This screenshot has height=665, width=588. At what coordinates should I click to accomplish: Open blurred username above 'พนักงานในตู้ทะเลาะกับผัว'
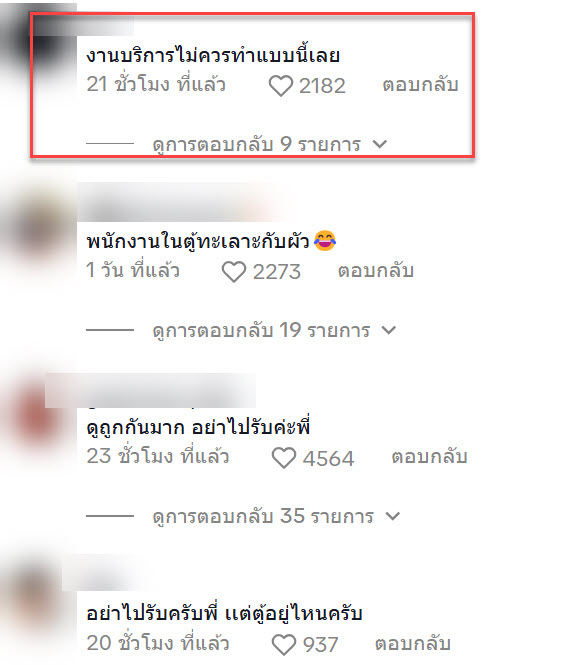click(x=178, y=202)
